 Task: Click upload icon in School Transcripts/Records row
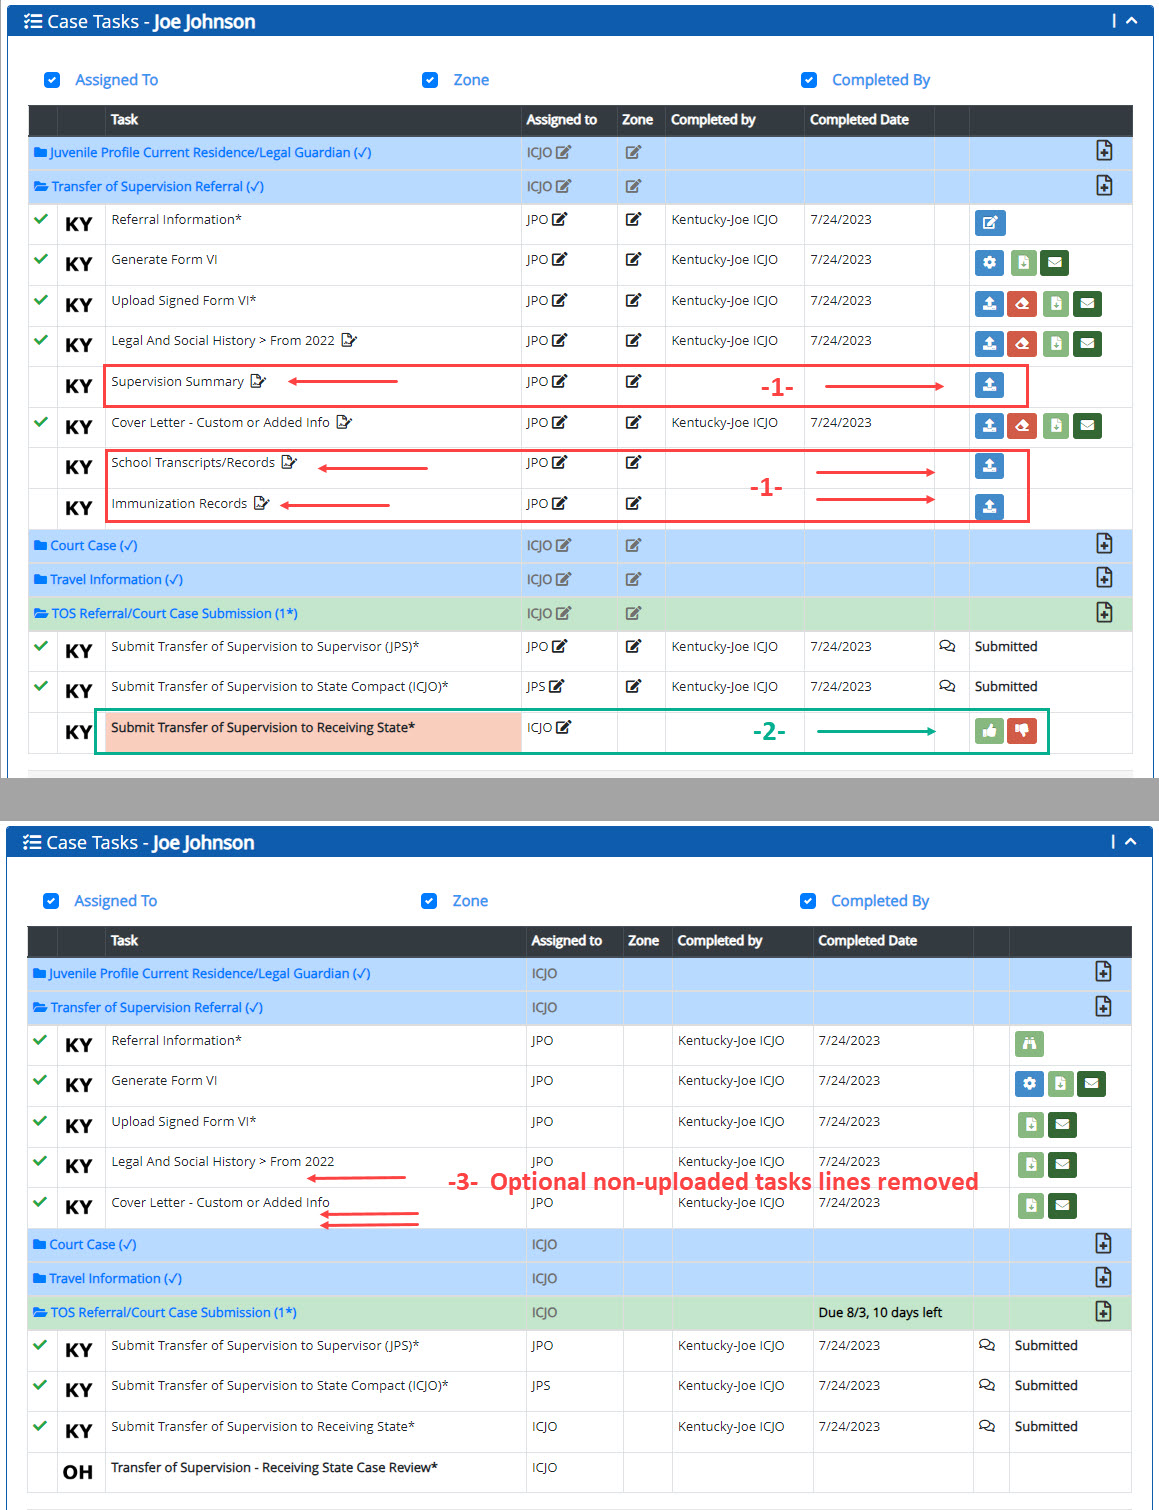[x=990, y=466]
